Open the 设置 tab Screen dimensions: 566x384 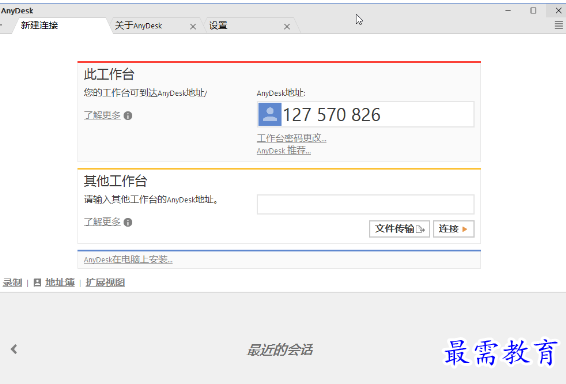(218, 26)
